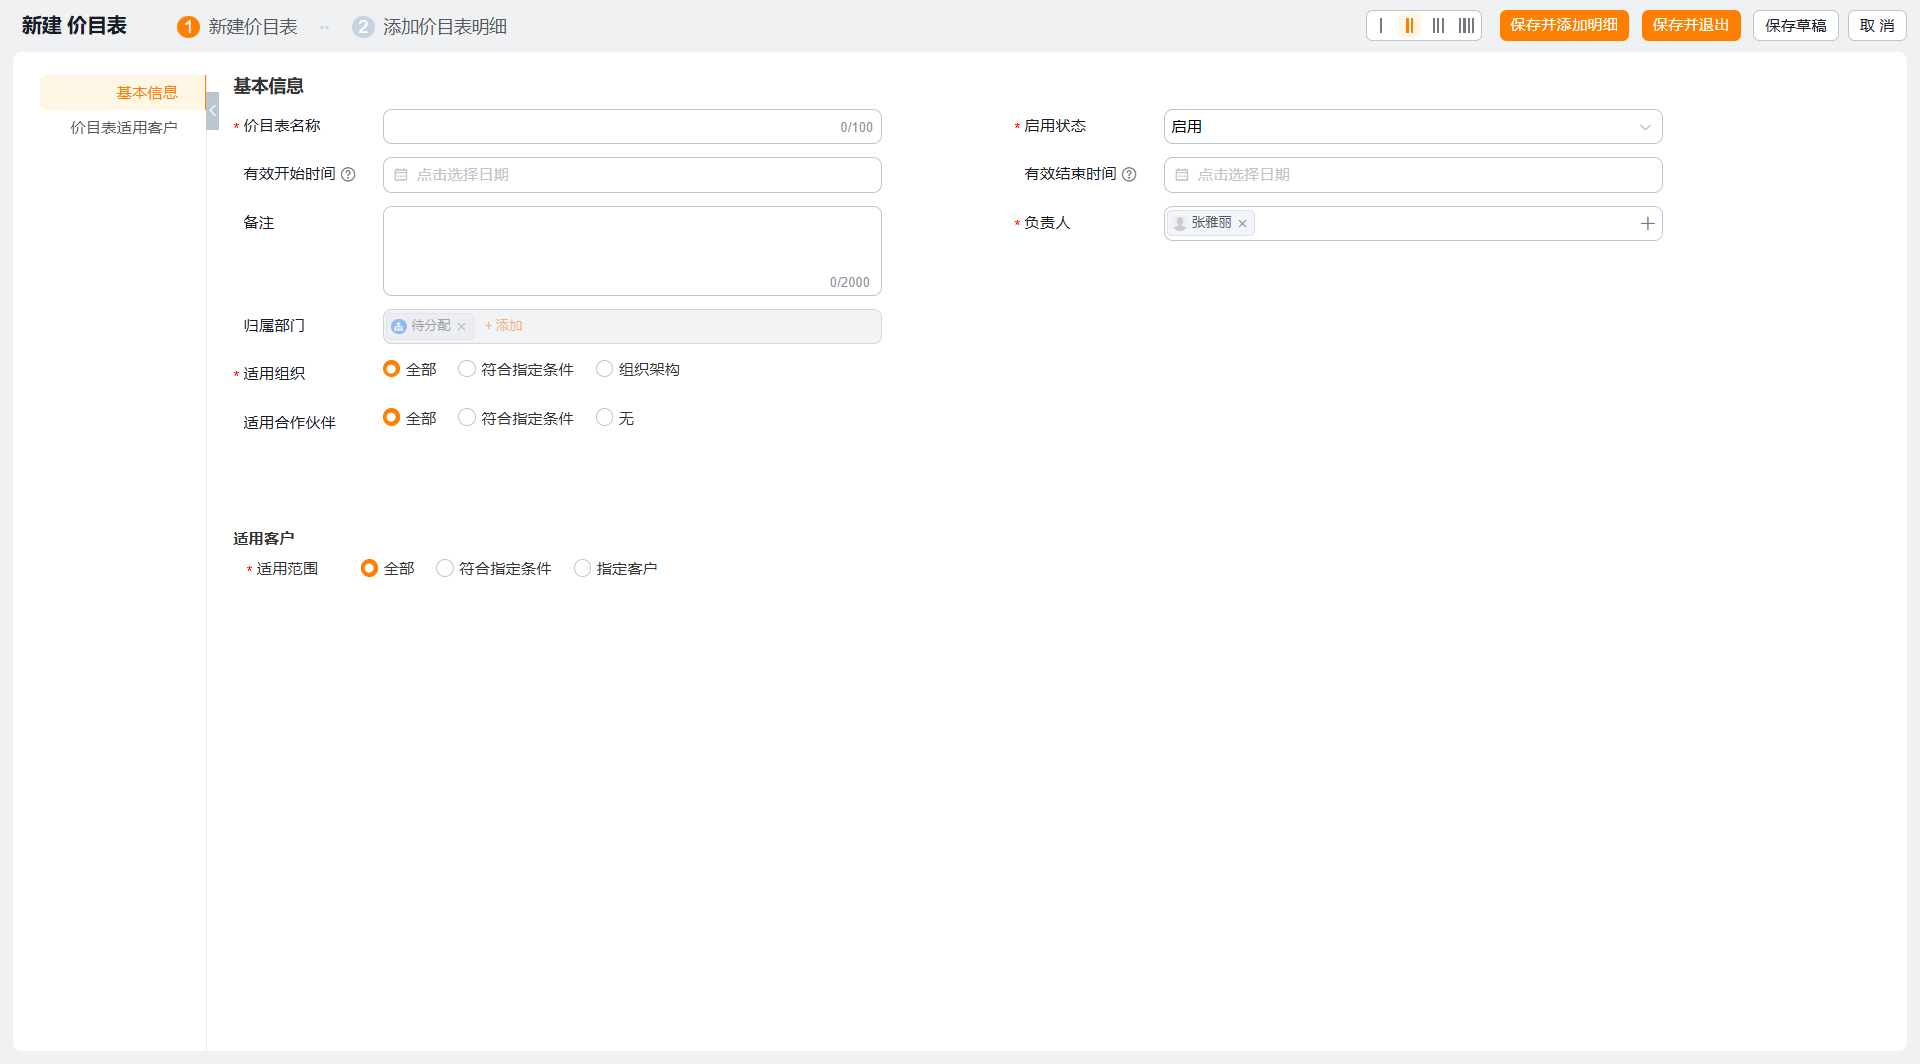Select 符合指定条件 for 适用合作伙伴
The image size is (1920, 1064).
[467, 418]
